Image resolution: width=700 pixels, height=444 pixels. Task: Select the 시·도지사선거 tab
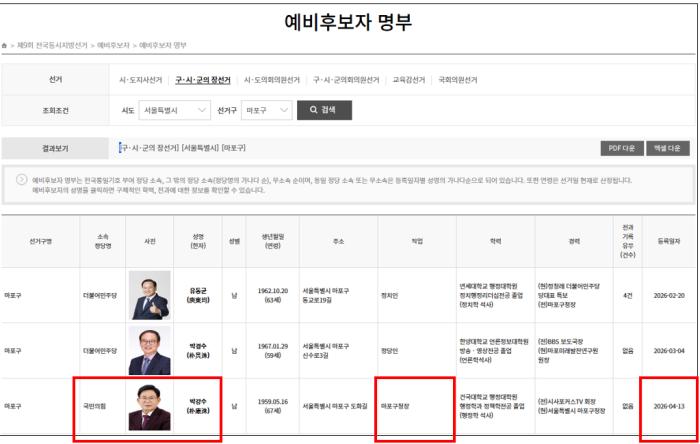(x=140, y=80)
